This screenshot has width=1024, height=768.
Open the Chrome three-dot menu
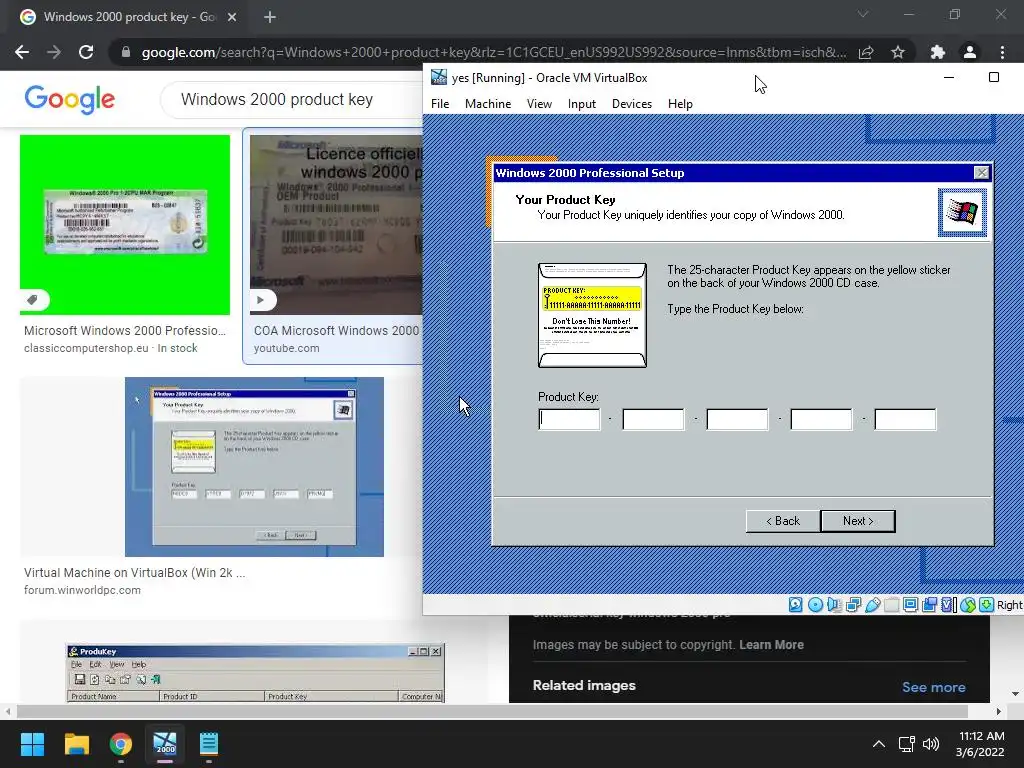1002,52
